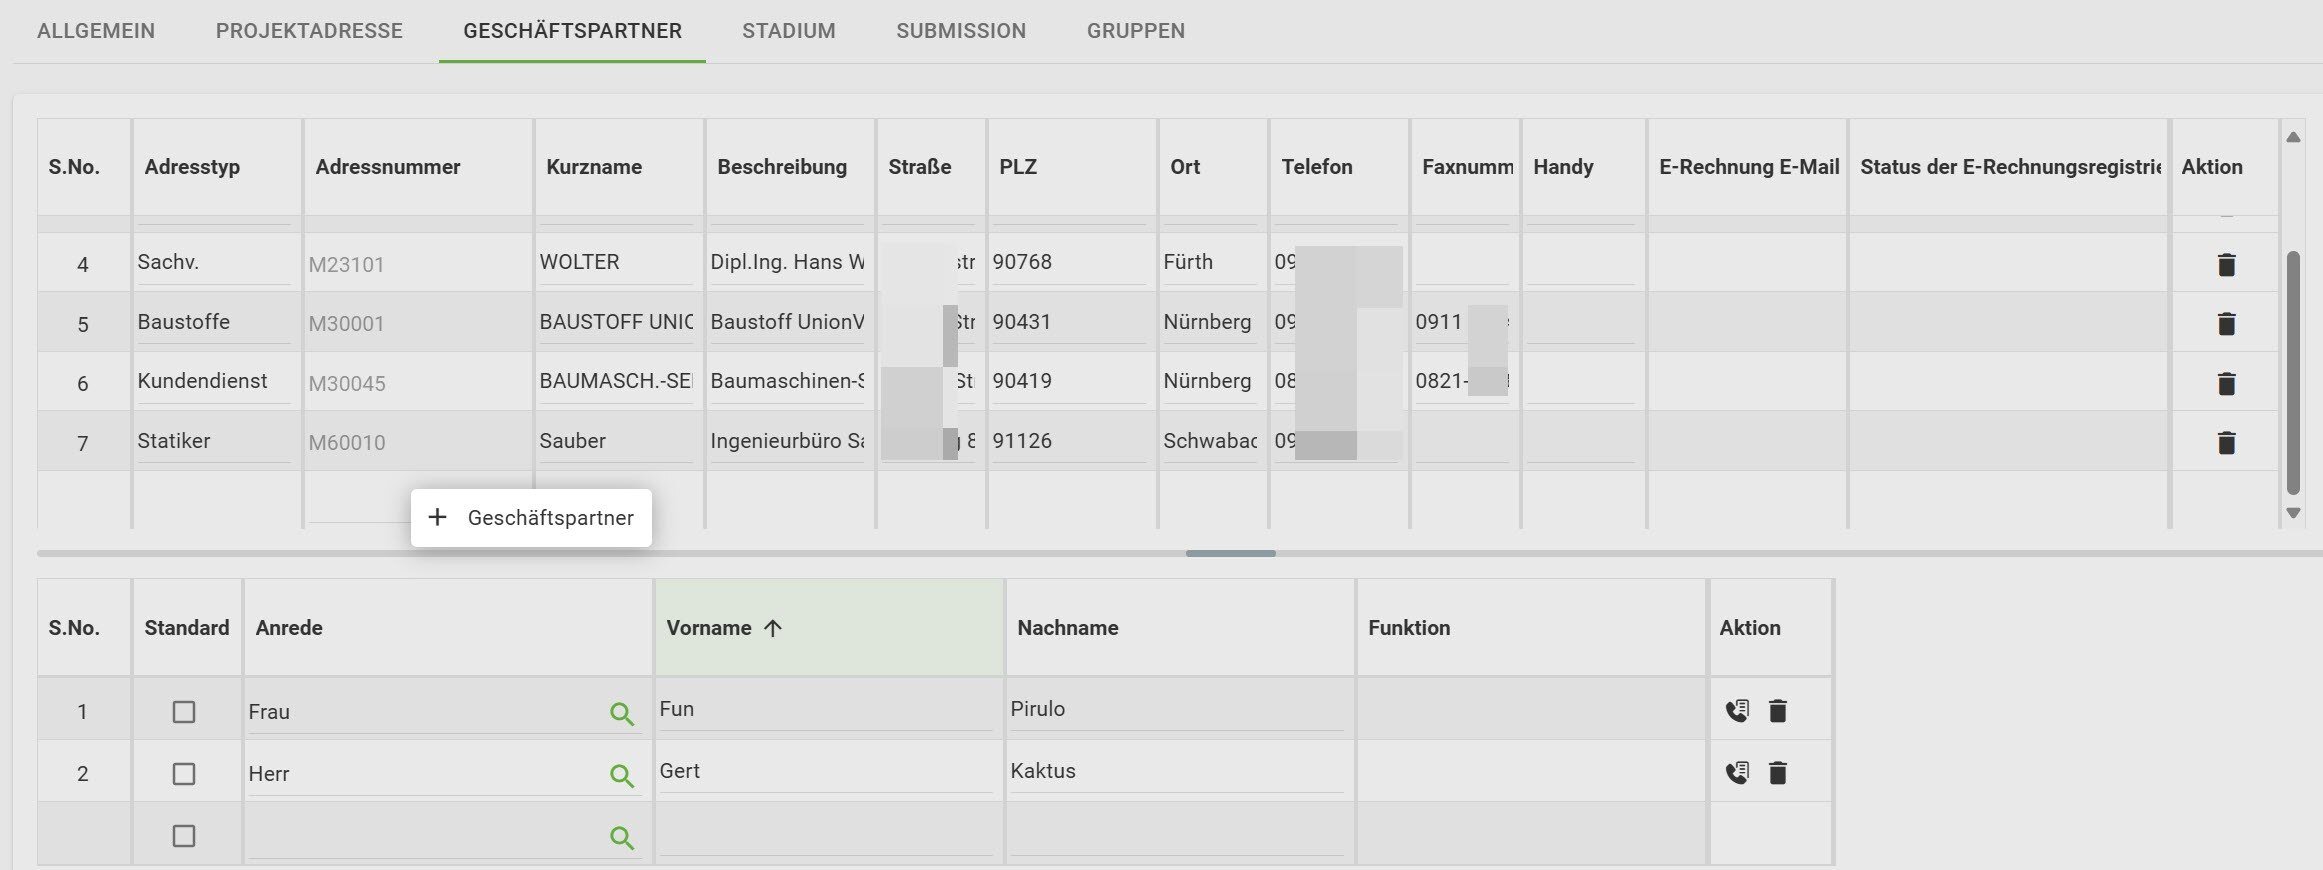Open contact details for Gert Kaktus
The height and width of the screenshot is (870, 2323).
[x=1737, y=773]
